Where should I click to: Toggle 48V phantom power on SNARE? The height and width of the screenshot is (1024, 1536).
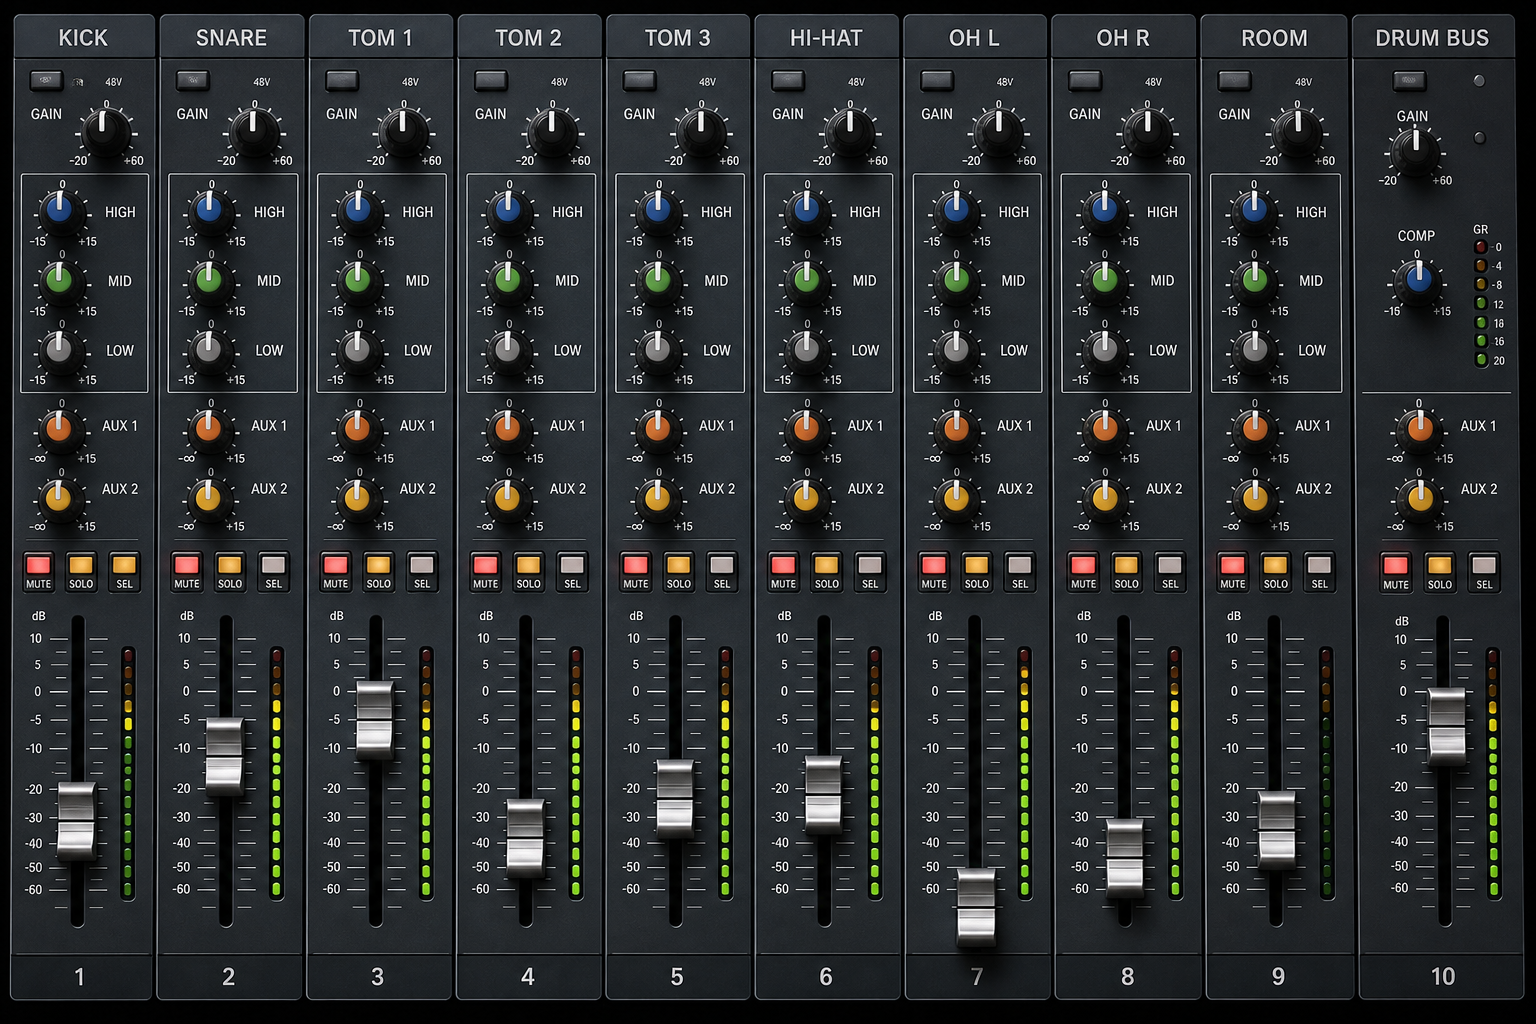(x=192, y=80)
